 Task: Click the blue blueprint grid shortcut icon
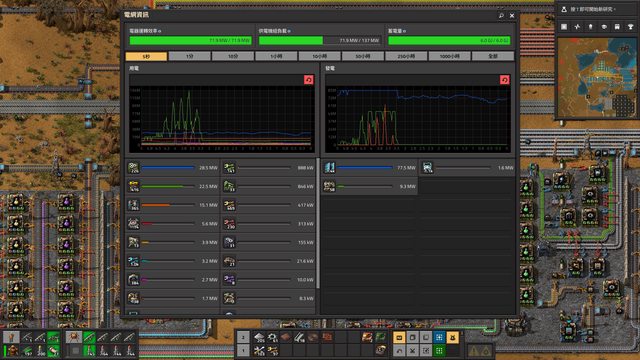[x=439, y=337]
